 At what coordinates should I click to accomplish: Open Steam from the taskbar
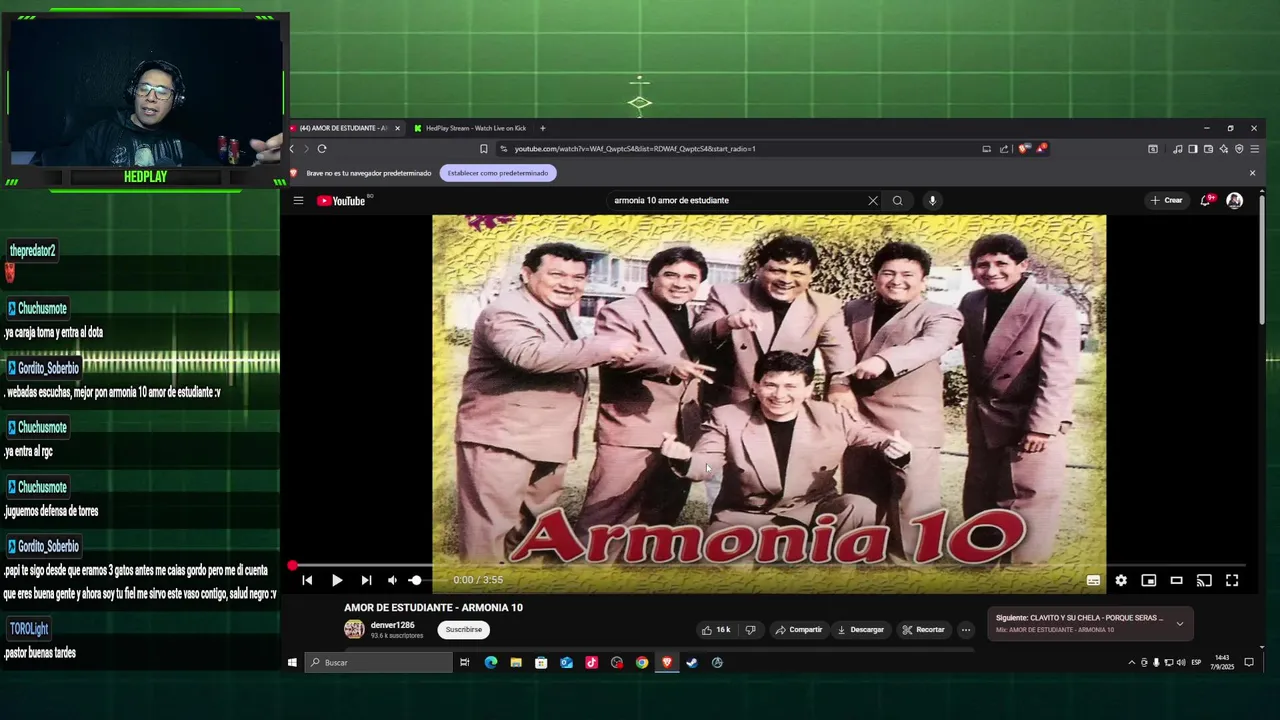pyautogui.click(x=691, y=662)
